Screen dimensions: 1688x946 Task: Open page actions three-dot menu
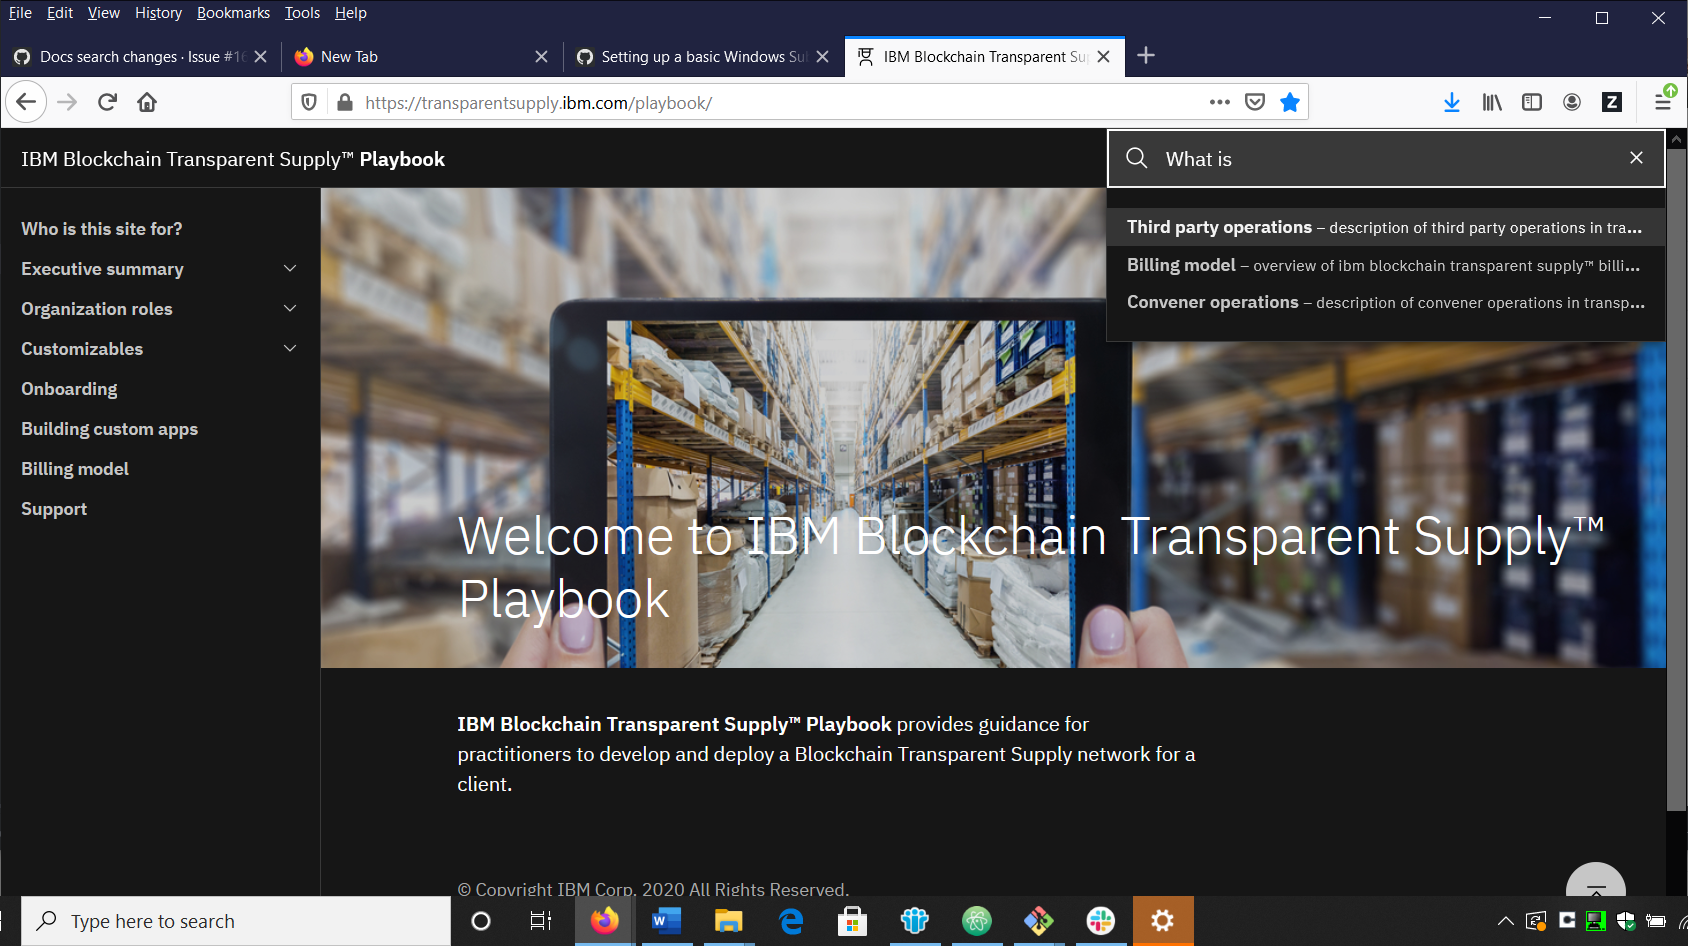(1220, 102)
